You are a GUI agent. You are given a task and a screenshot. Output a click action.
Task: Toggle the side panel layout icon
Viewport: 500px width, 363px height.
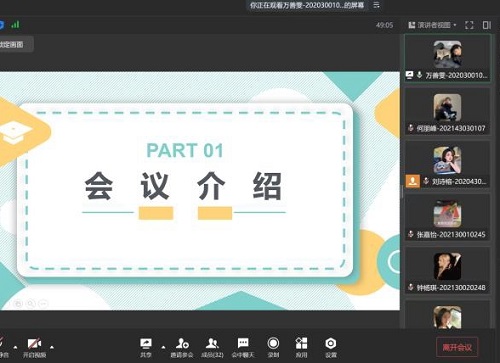tap(487, 25)
